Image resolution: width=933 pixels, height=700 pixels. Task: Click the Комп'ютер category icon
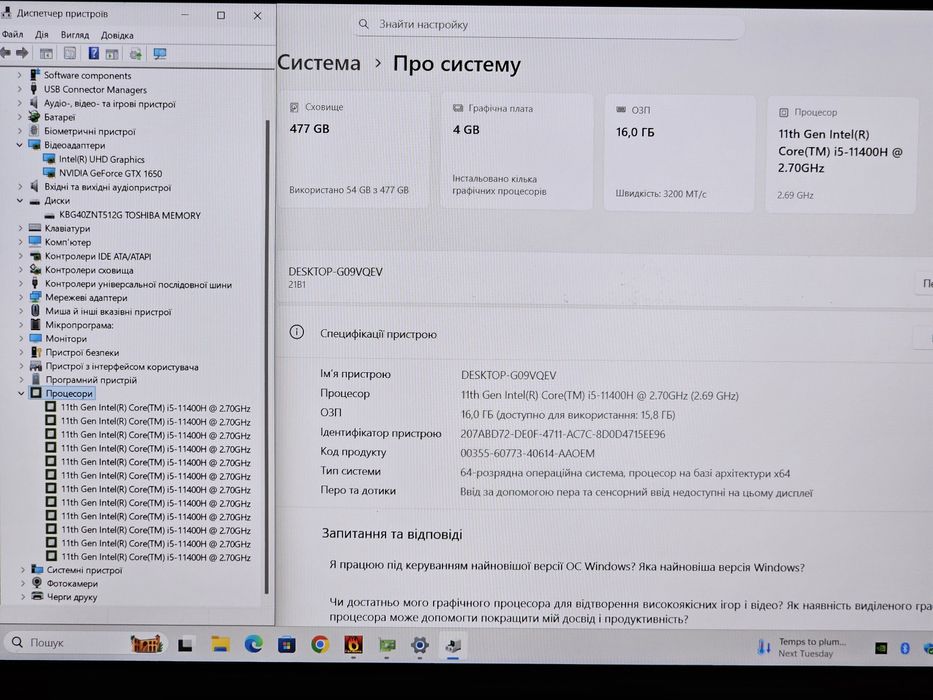tap(35, 242)
